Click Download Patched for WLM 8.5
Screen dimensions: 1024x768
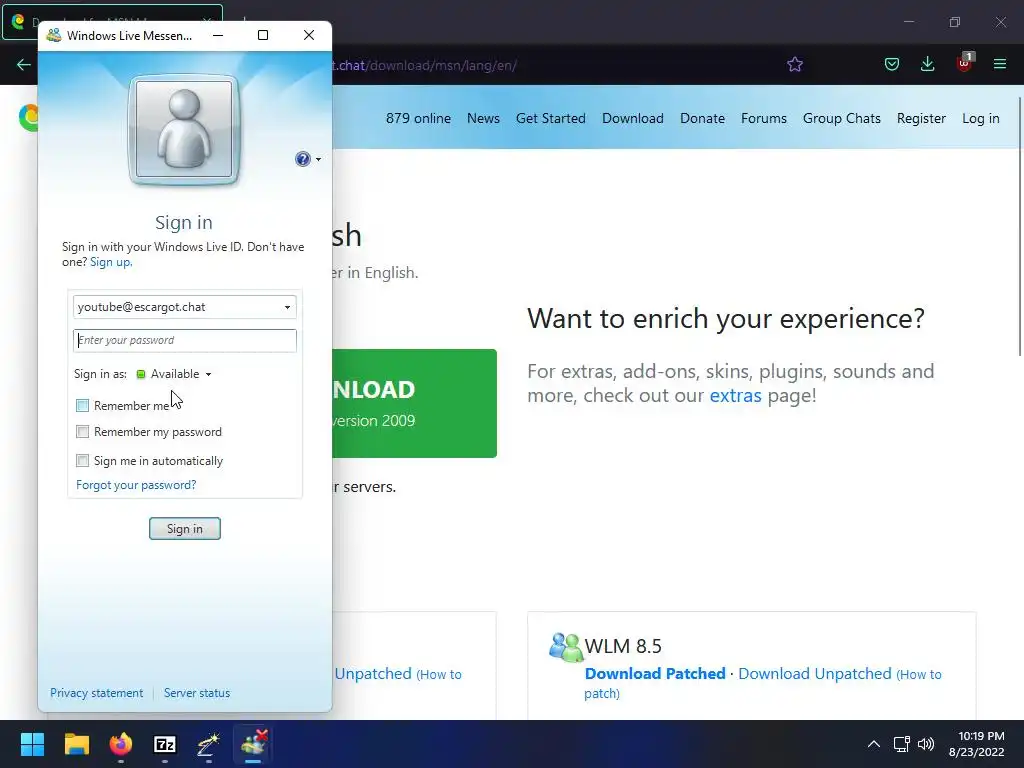pos(655,673)
